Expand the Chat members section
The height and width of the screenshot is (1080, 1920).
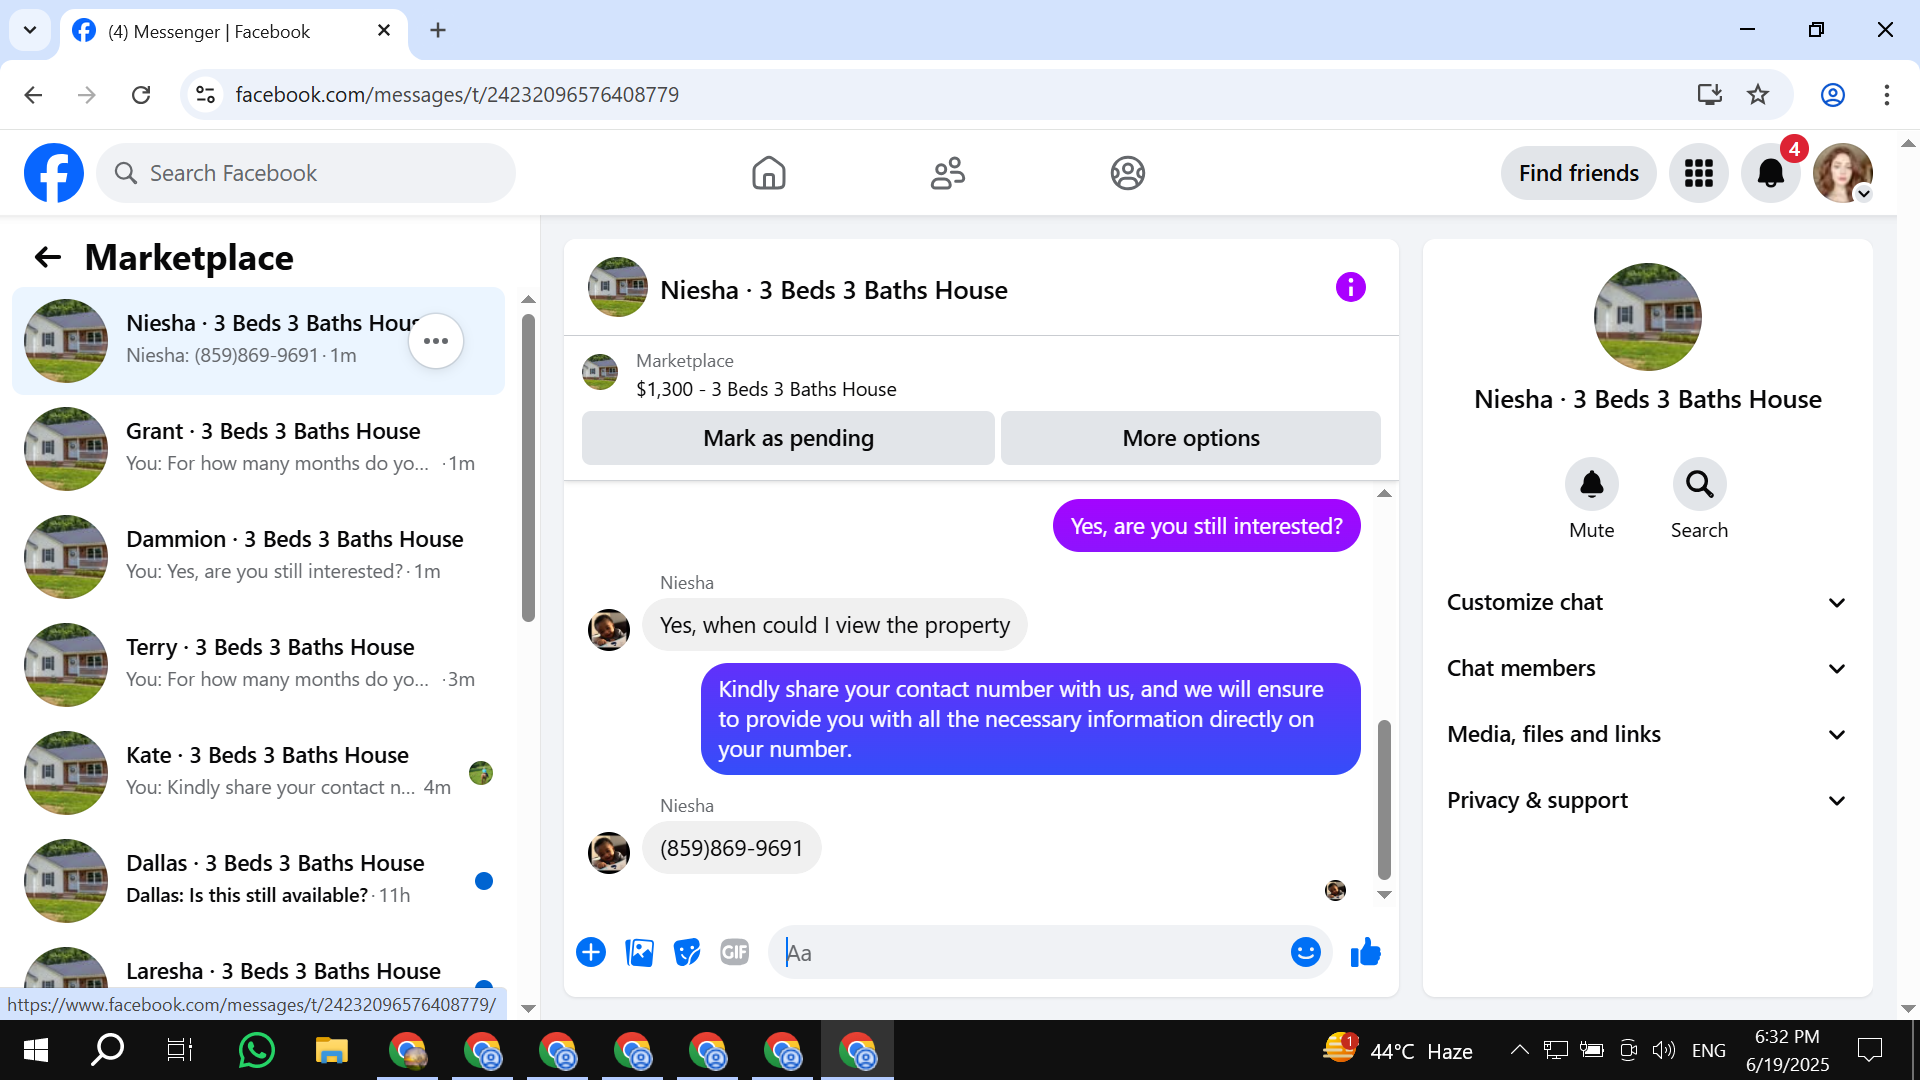click(x=1647, y=668)
